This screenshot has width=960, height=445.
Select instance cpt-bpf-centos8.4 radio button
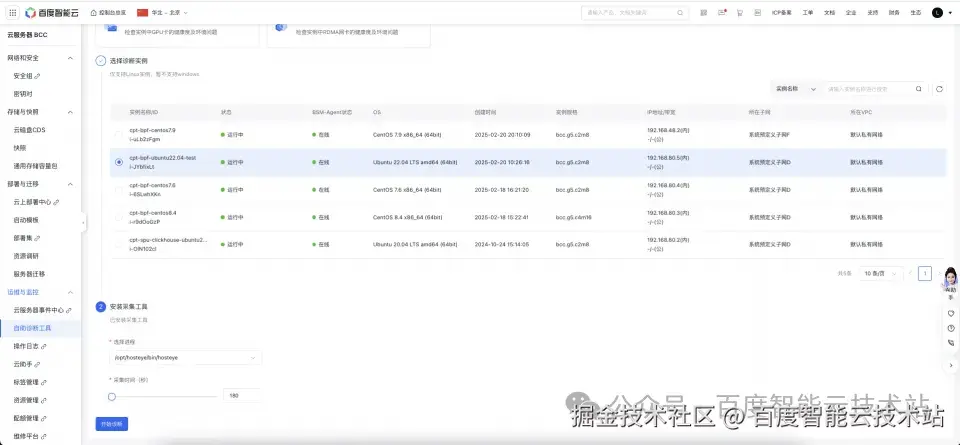click(x=119, y=217)
